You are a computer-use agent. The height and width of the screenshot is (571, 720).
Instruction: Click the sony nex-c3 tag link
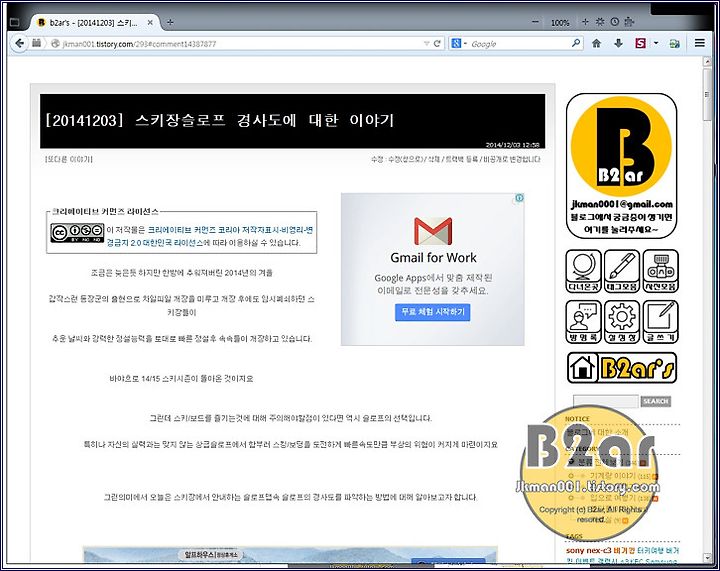point(588,550)
